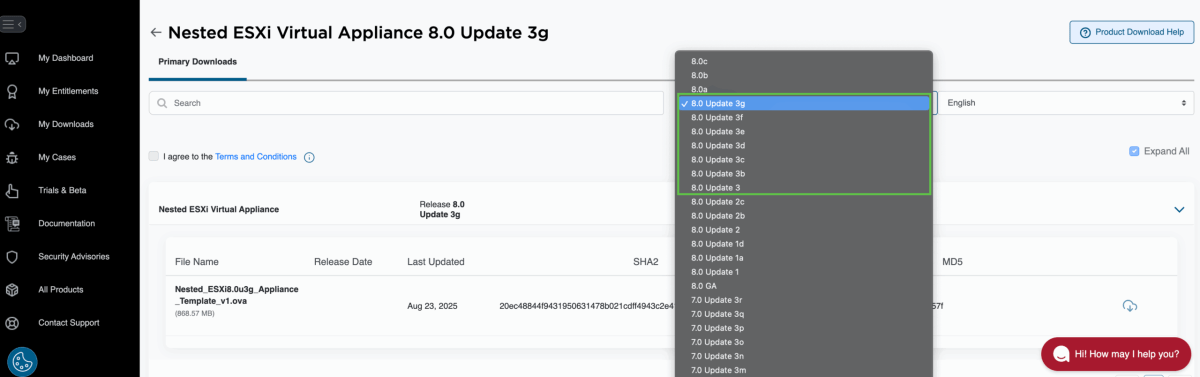
Task: Open the Terms and Conditions link
Action: [x=256, y=157]
